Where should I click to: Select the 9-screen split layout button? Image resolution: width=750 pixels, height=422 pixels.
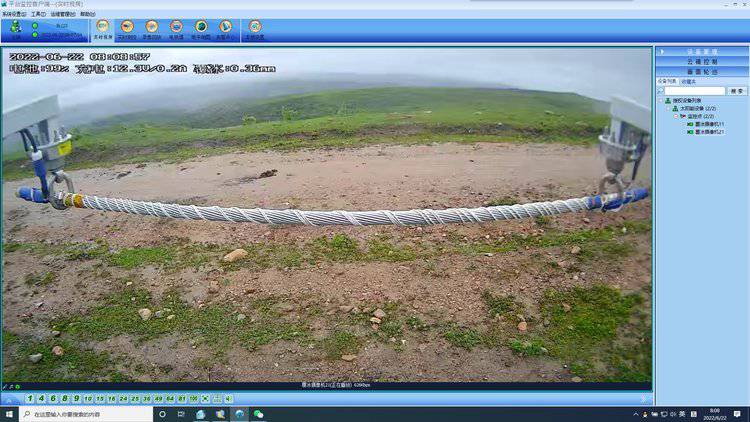(76, 398)
